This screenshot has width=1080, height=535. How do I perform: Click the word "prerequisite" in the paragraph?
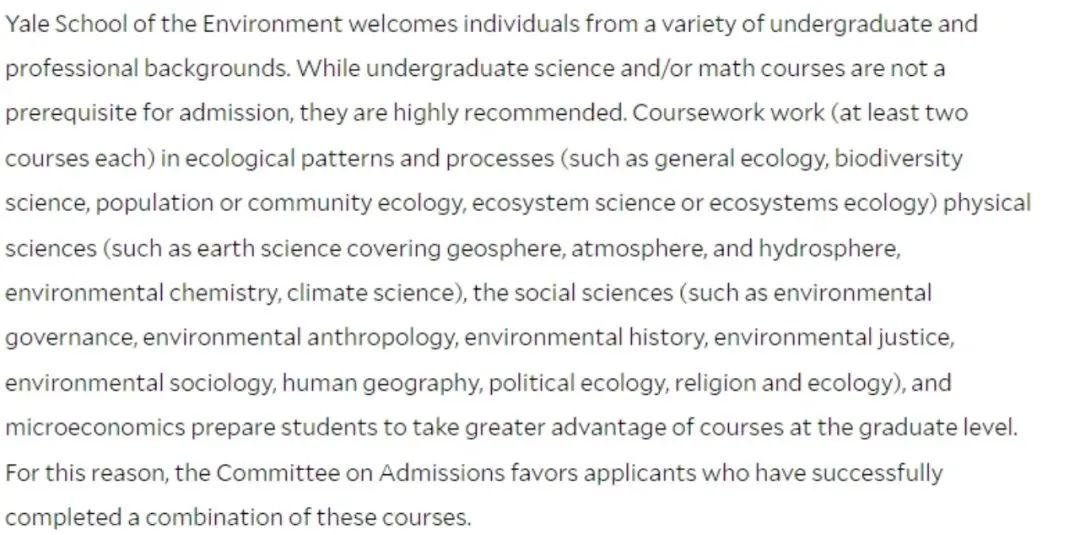click(x=71, y=114)
